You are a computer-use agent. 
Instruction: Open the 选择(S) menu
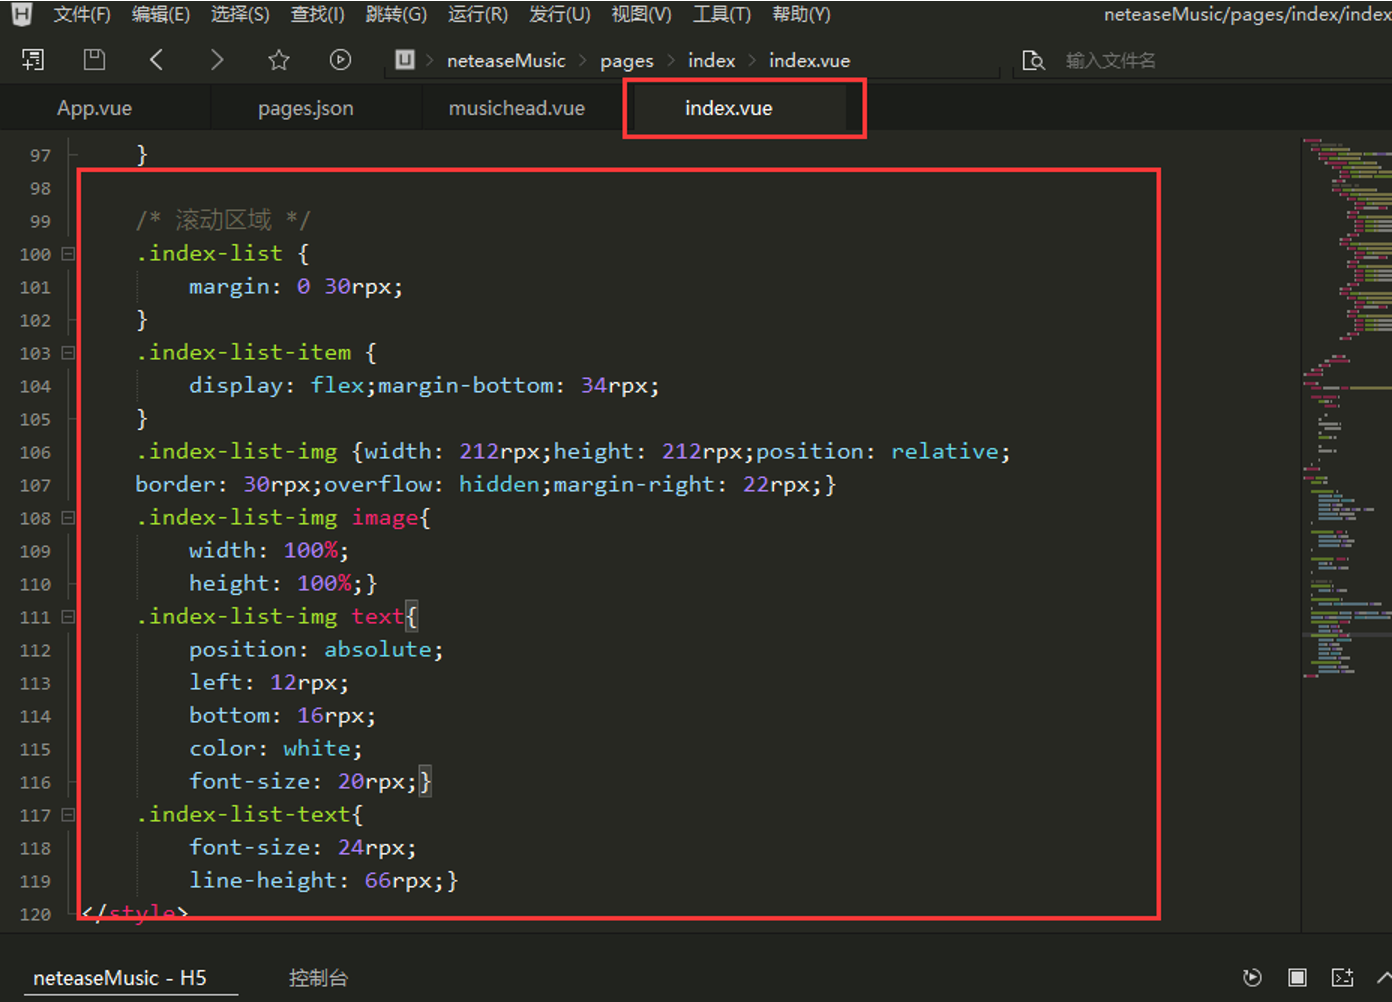coord(240,14)
